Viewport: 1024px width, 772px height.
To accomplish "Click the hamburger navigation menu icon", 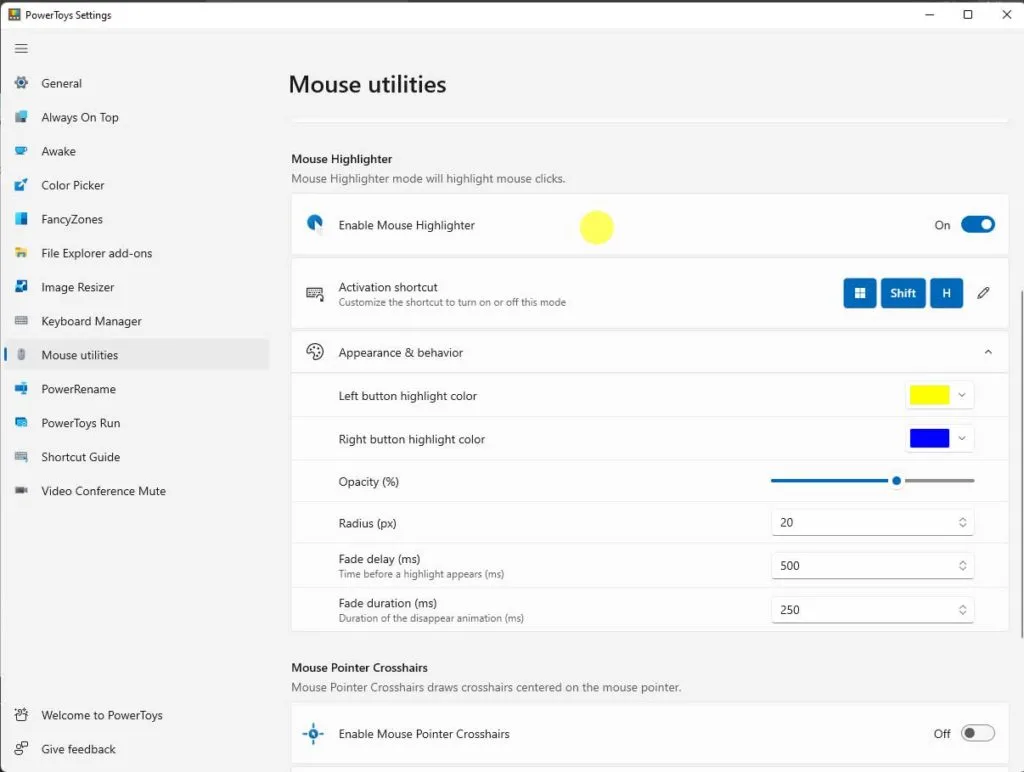I will pyautogui.click(x=21, y=48).
